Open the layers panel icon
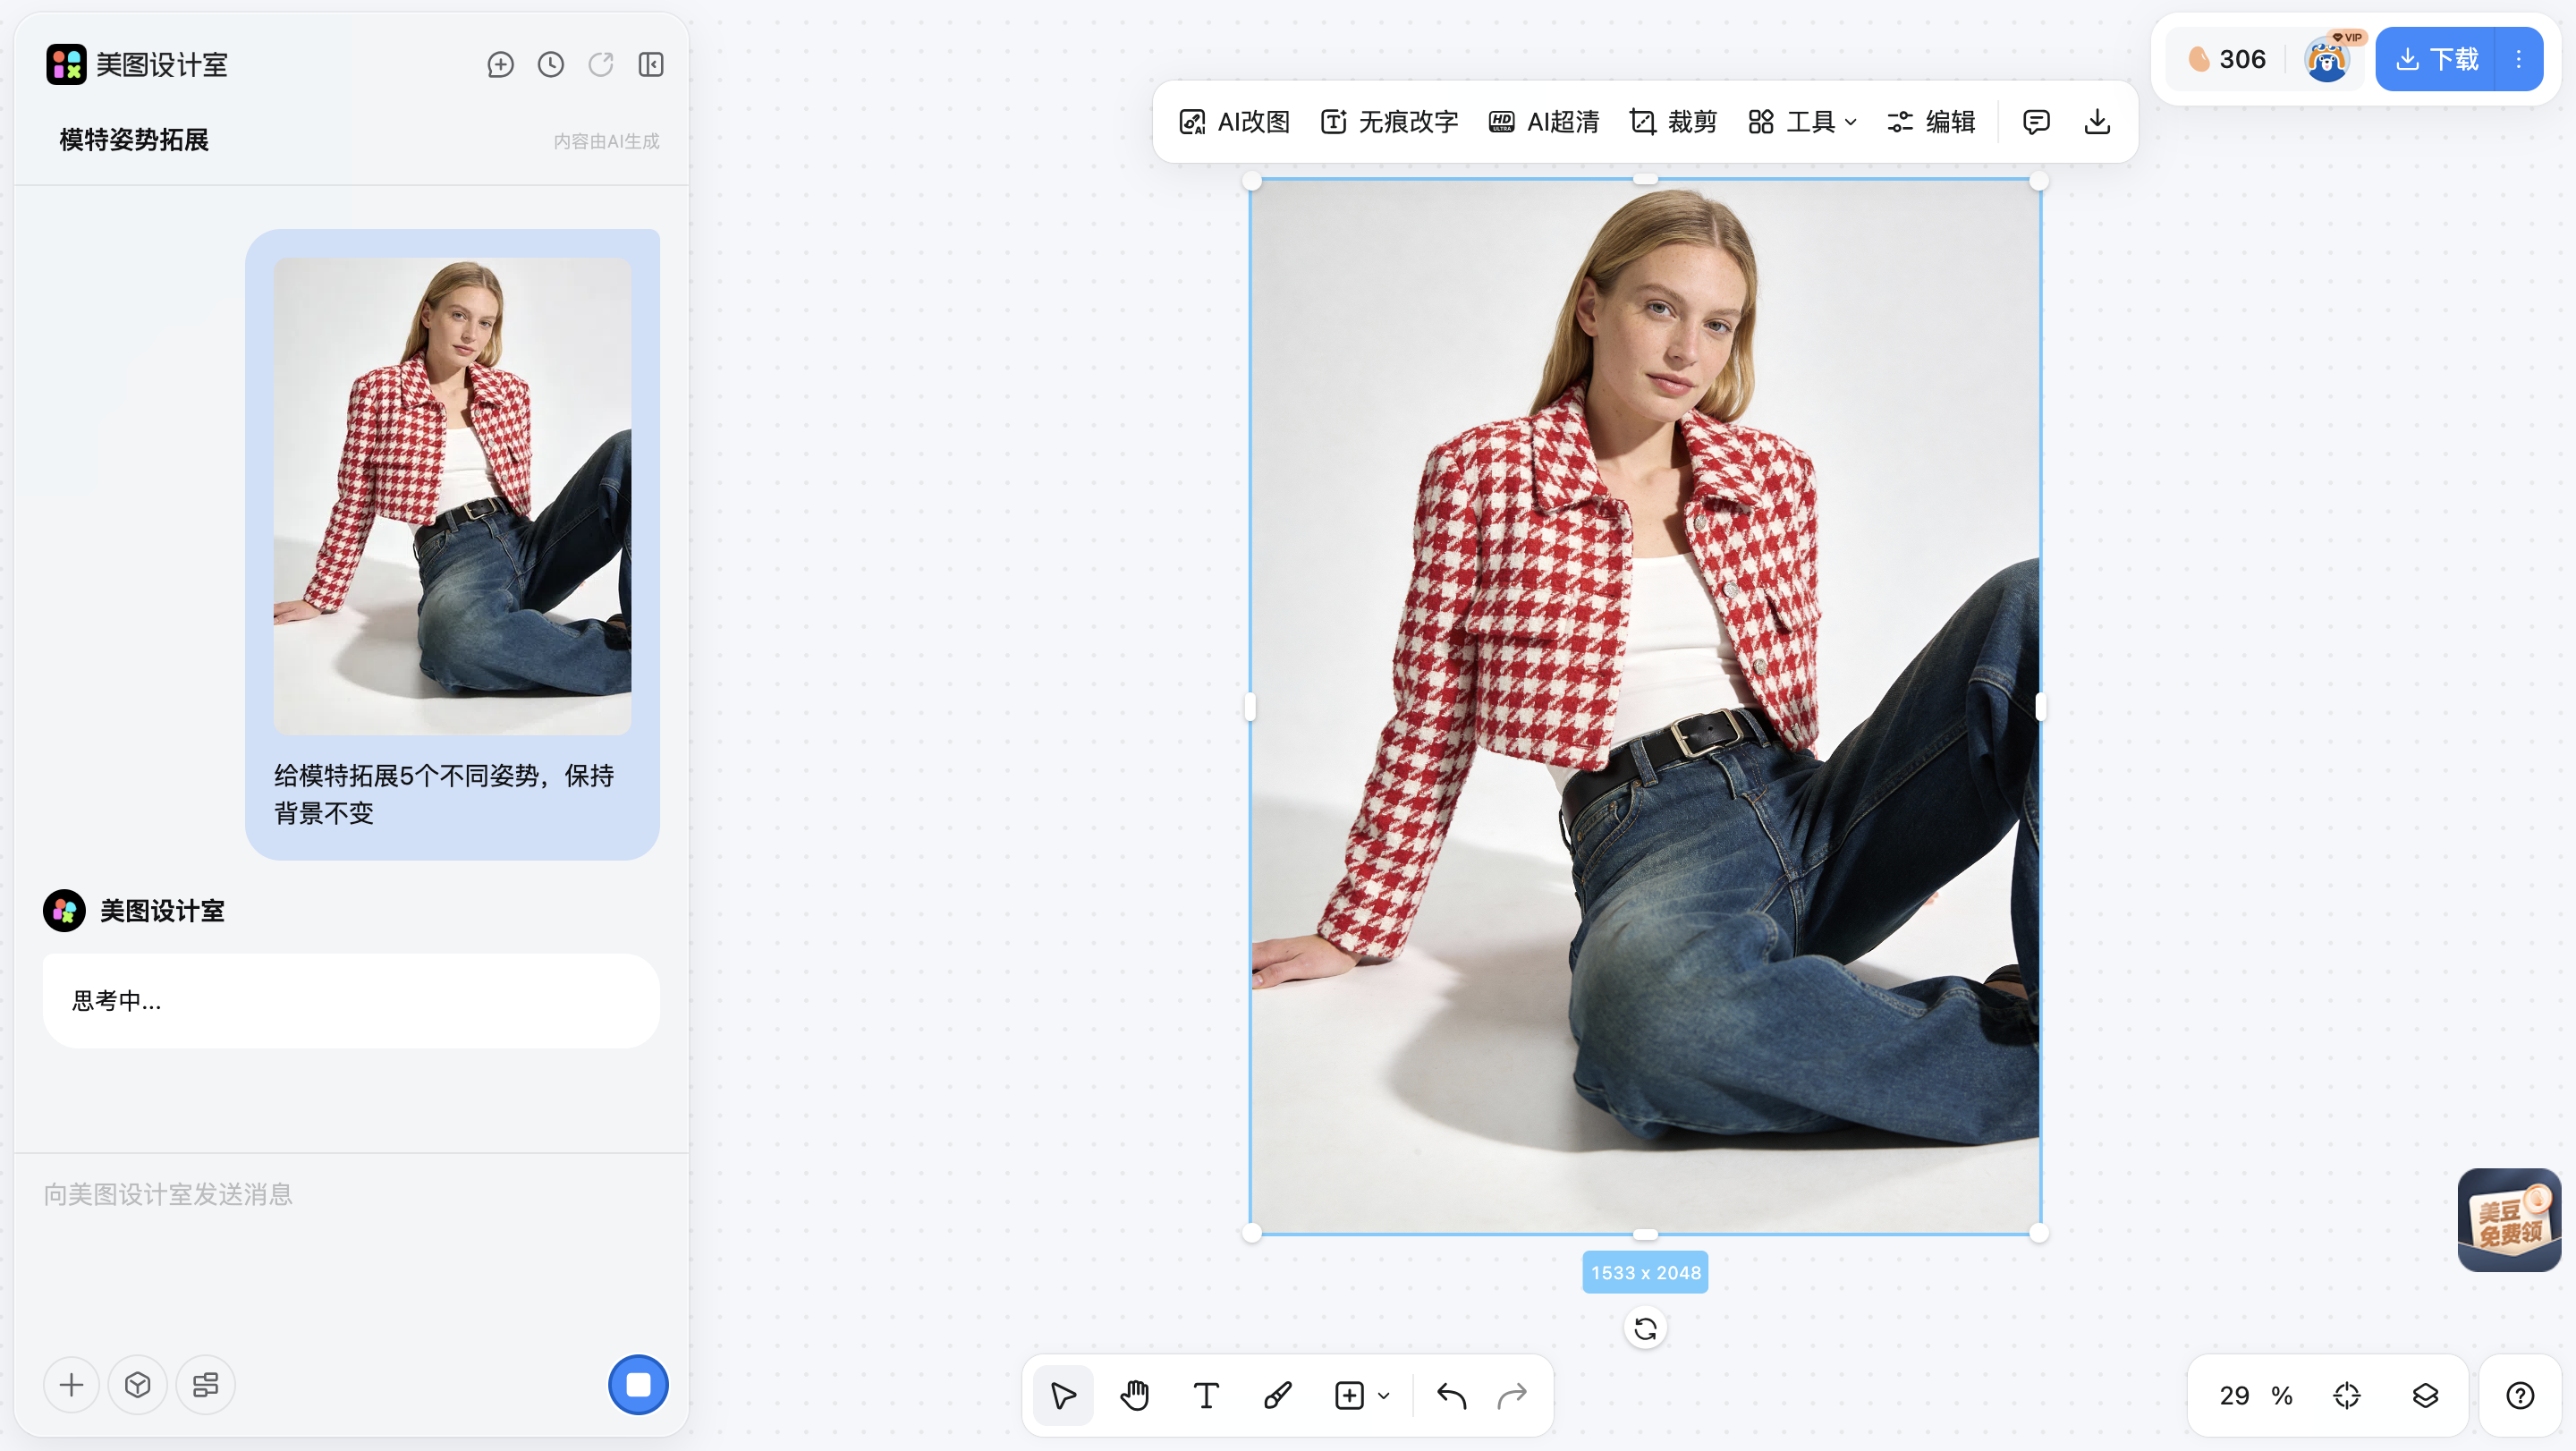Screen dimensions: 2576x1451 coord(2425,1395)
